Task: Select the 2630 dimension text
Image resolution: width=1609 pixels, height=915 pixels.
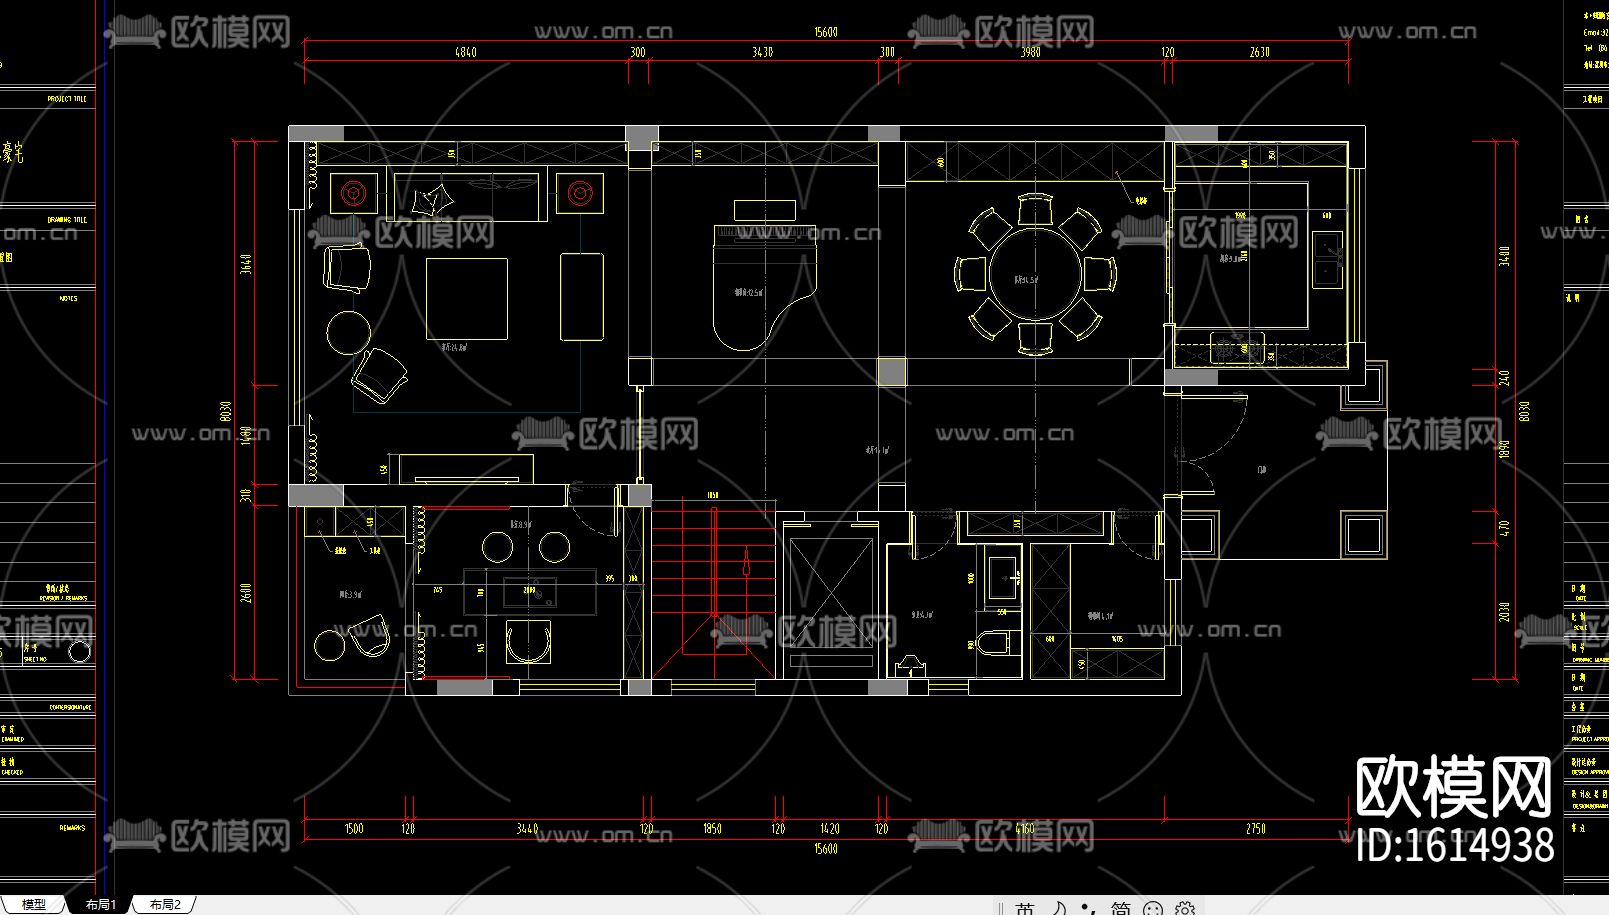Action: pos(1259,52)
